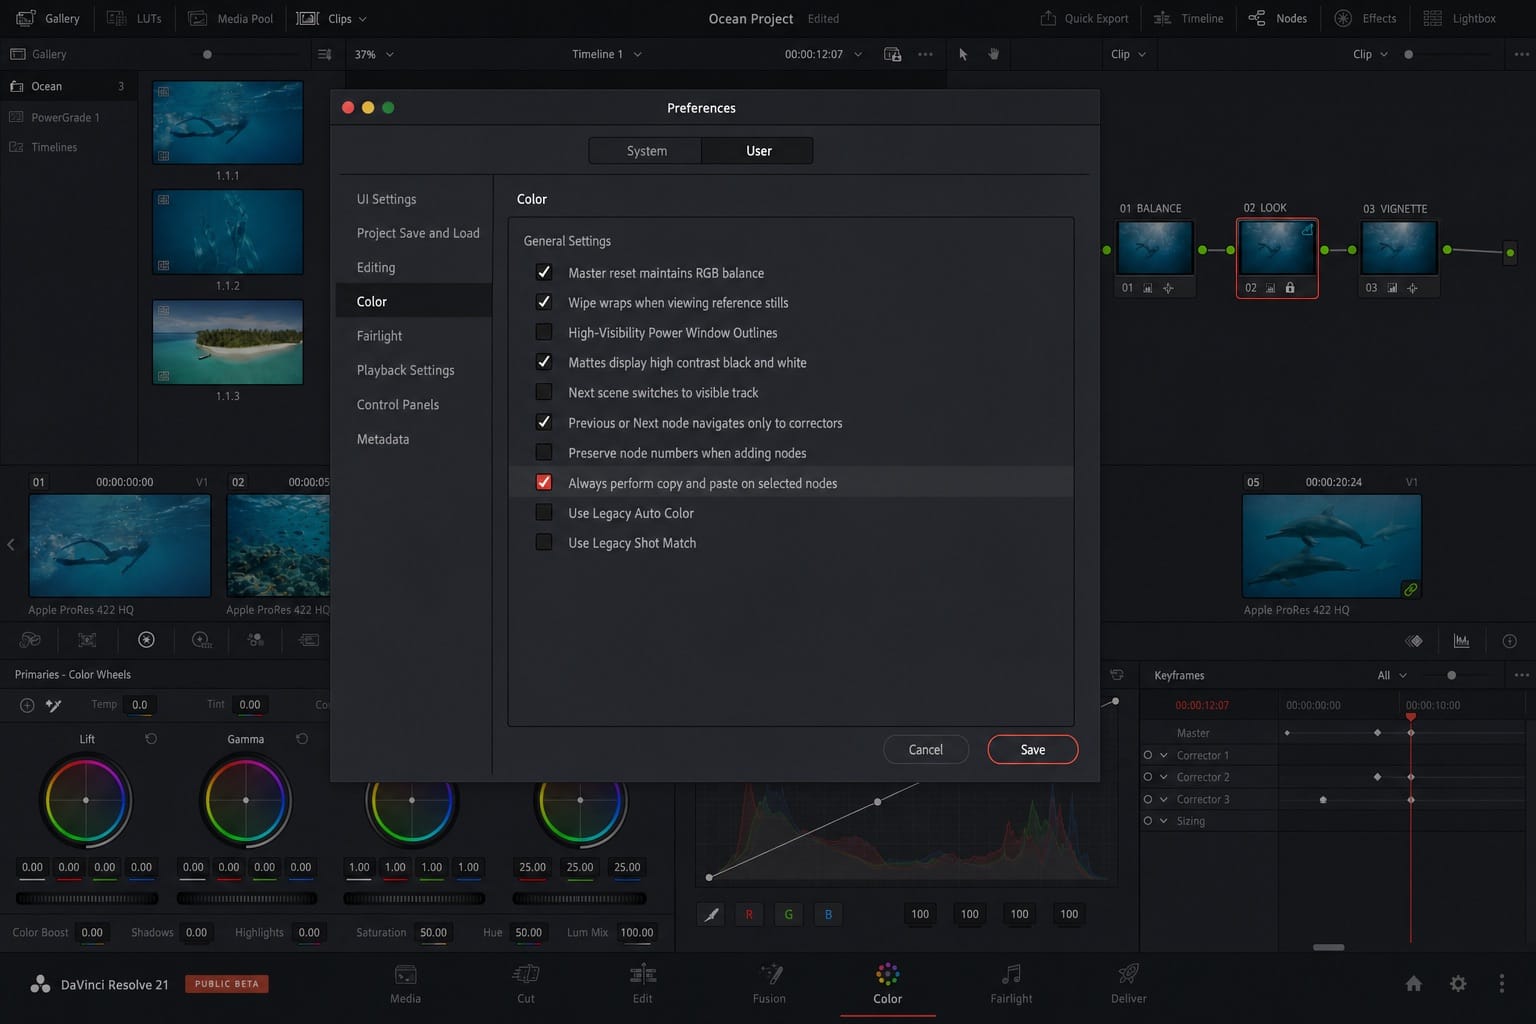Toggle the blue B channel curve button
The image size is (1536, 1024).
pos(828,914)
